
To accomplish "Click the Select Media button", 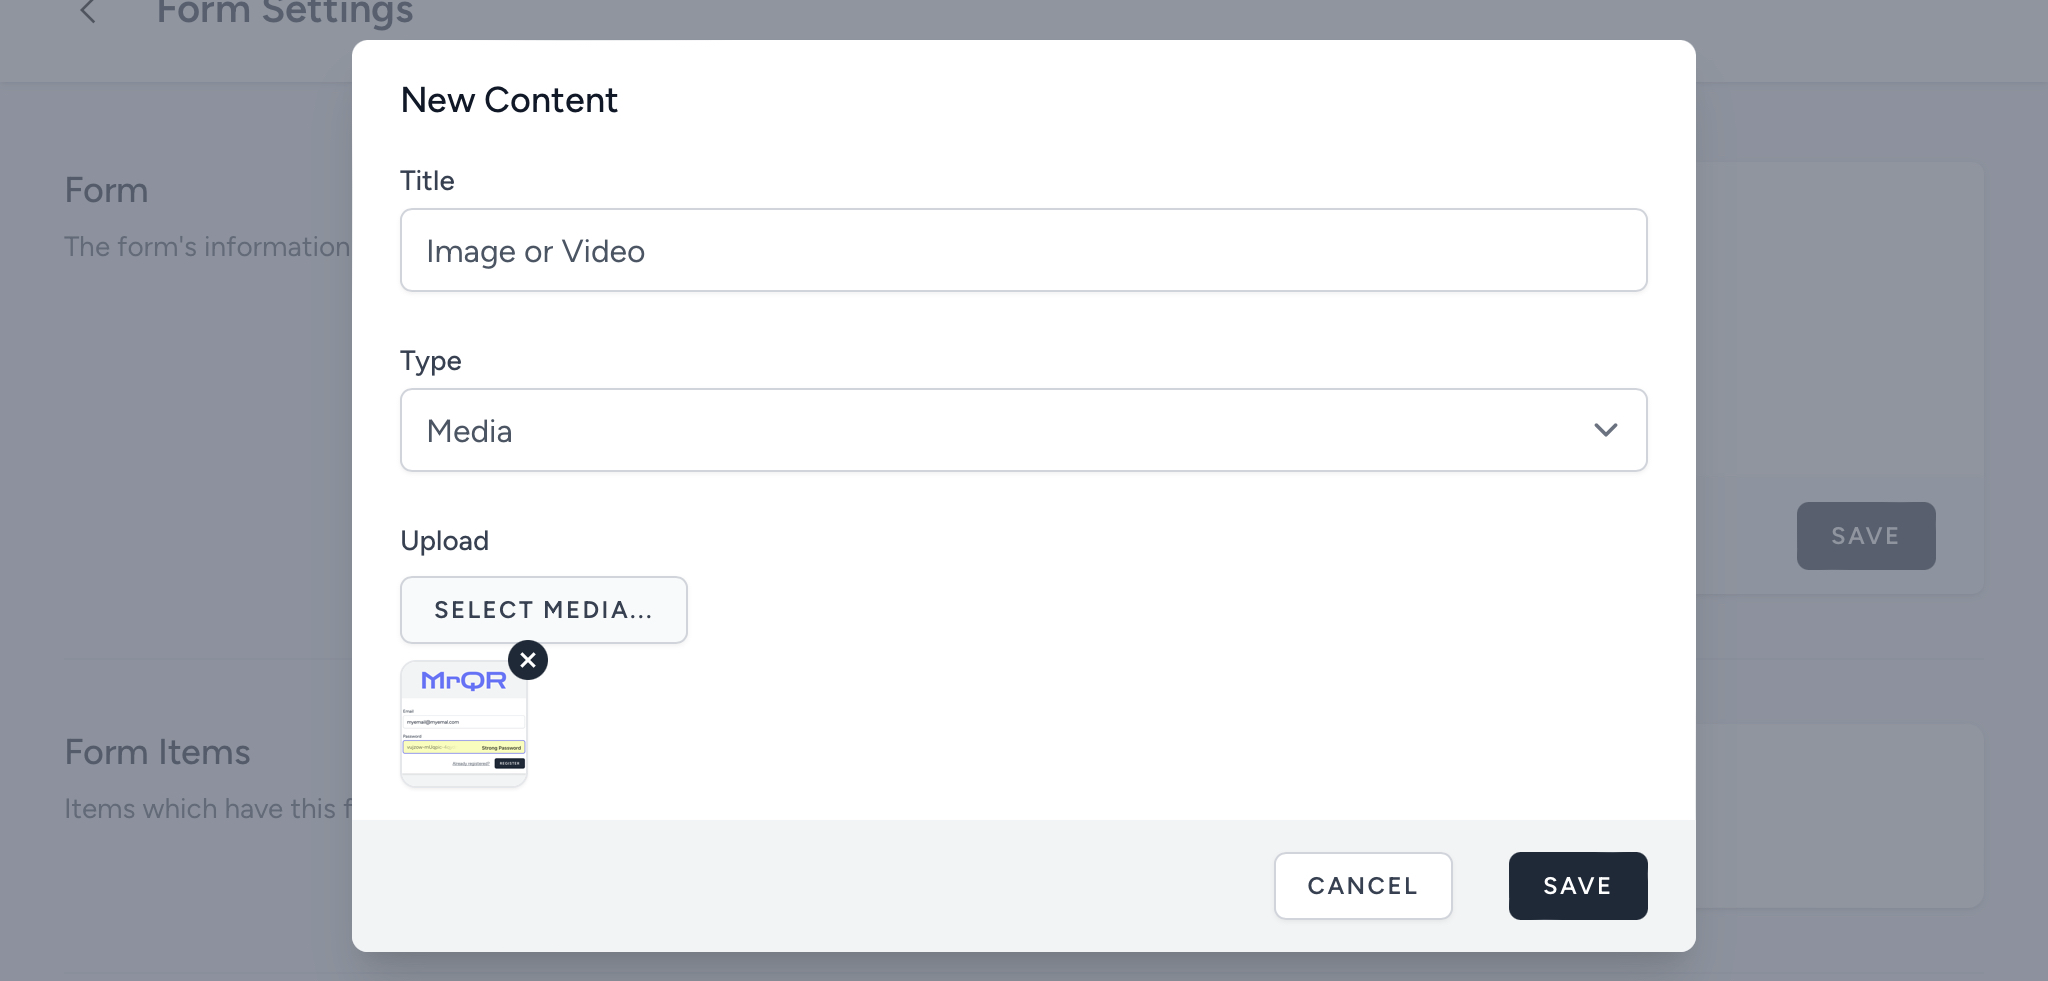I will 543,610.
